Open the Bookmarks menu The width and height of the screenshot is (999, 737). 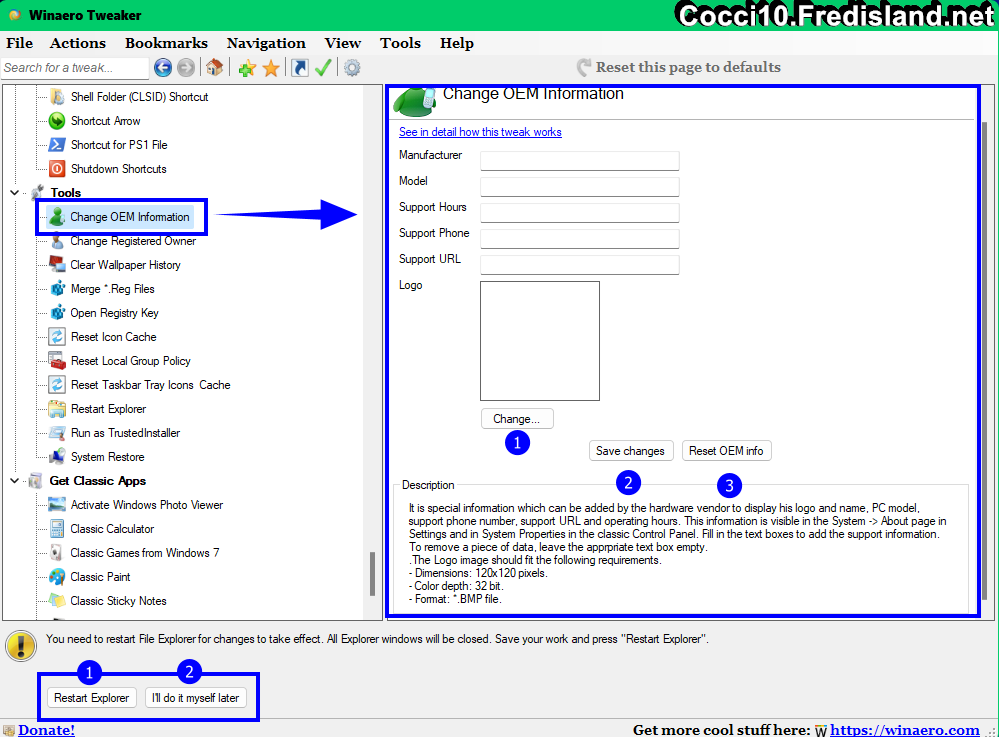pyautogui.click(x=166, y=43)
